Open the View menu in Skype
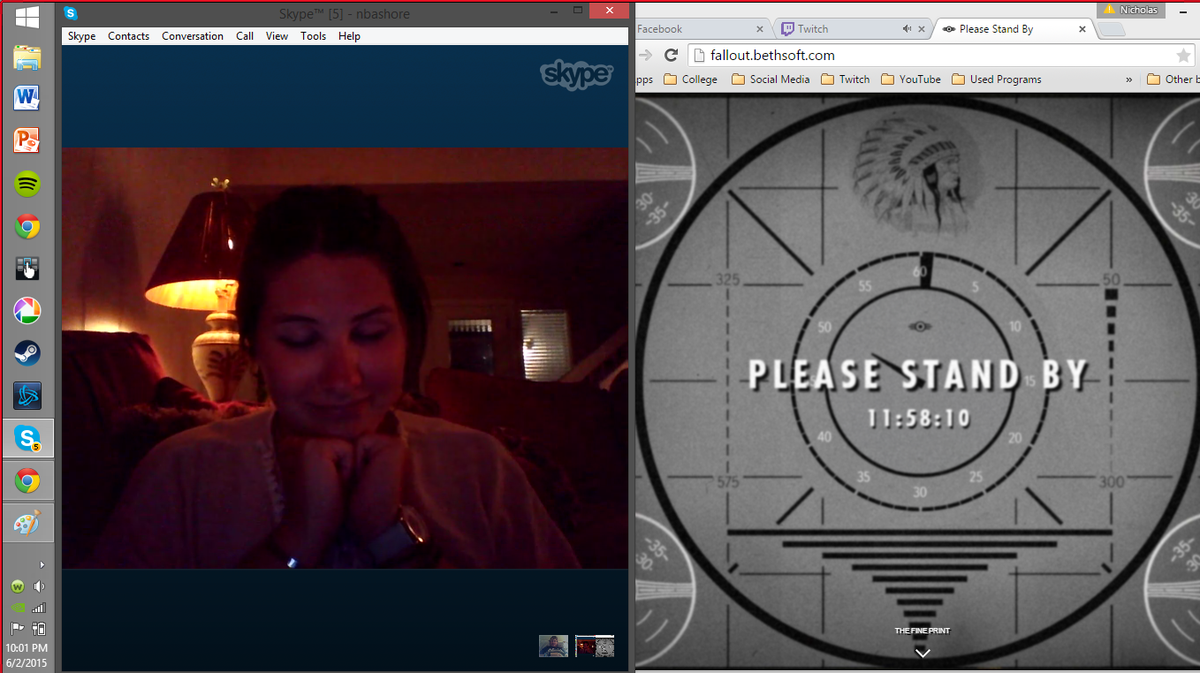This screenshot has height=673, width=1200. [x=277, y=36]
